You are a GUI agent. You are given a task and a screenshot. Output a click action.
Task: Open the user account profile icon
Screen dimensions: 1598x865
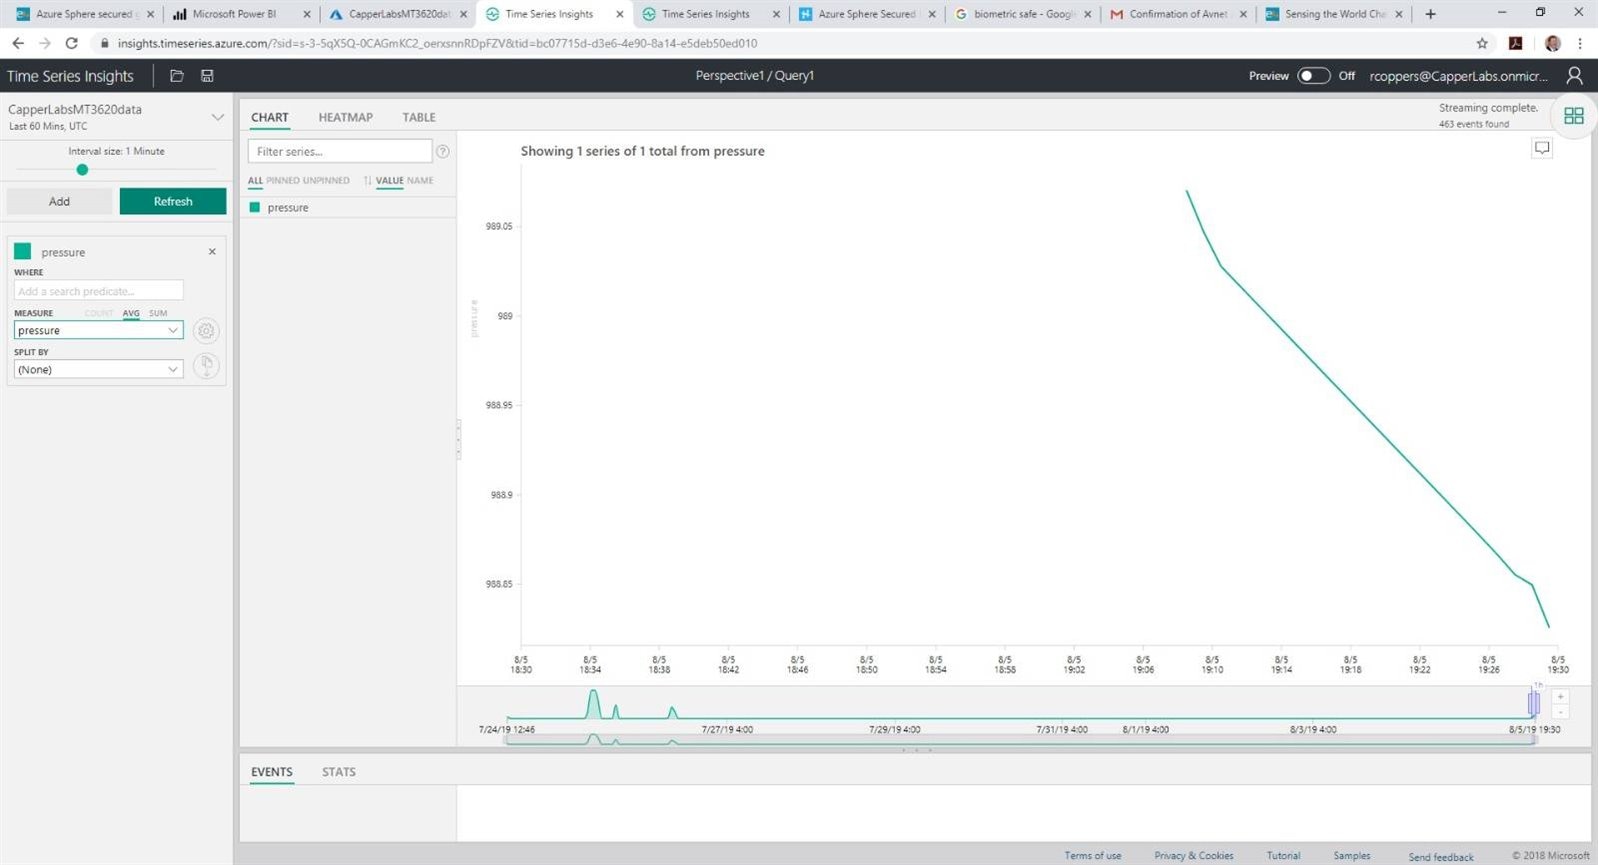coord(1574,76)
